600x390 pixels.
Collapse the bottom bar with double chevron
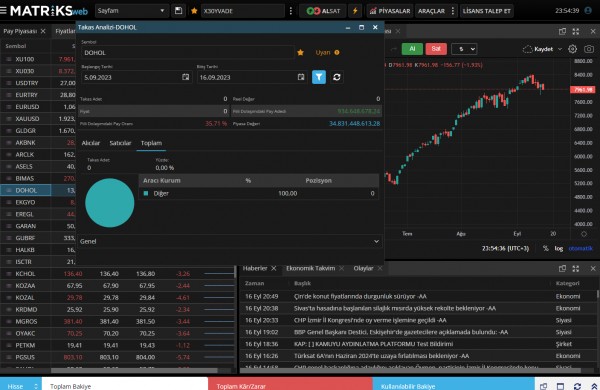594,386
